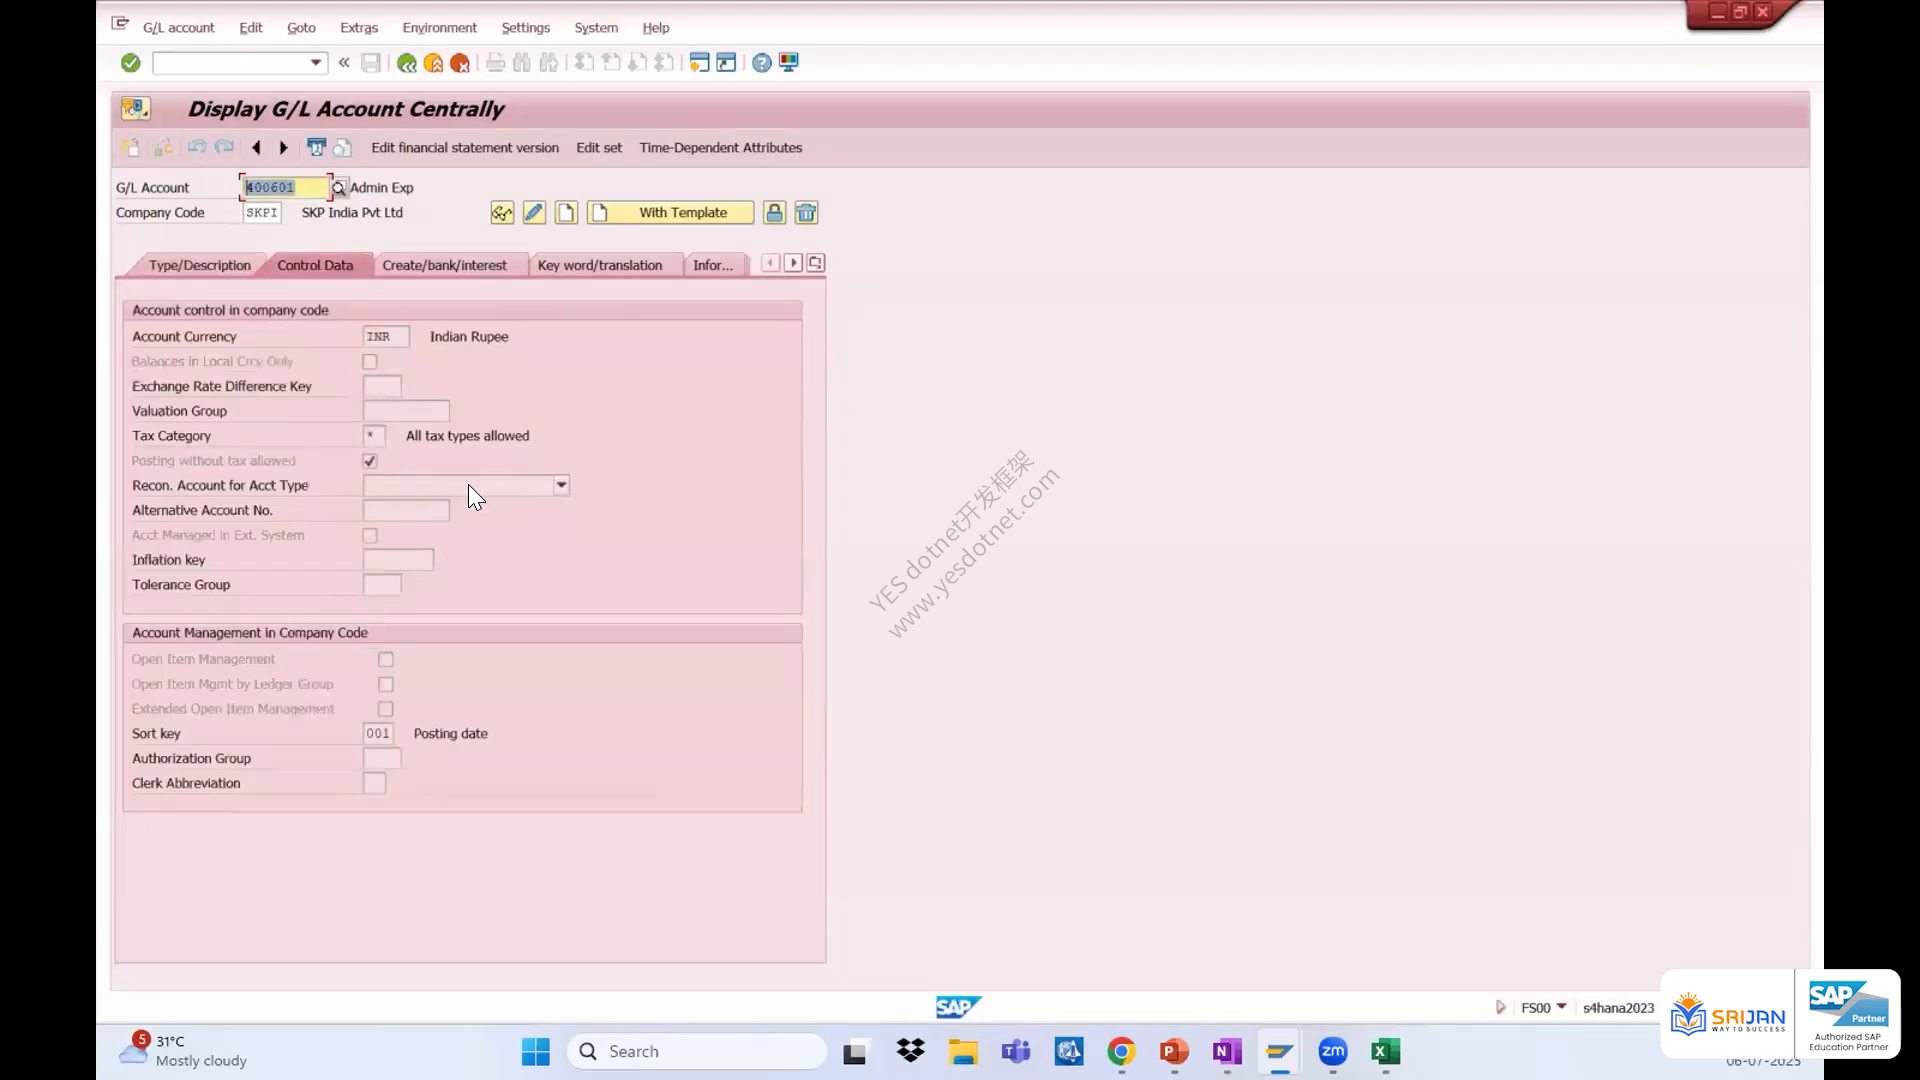The image size is (1920, 1080).
Task: Open the System menu
Action: (x=596, y=28)
